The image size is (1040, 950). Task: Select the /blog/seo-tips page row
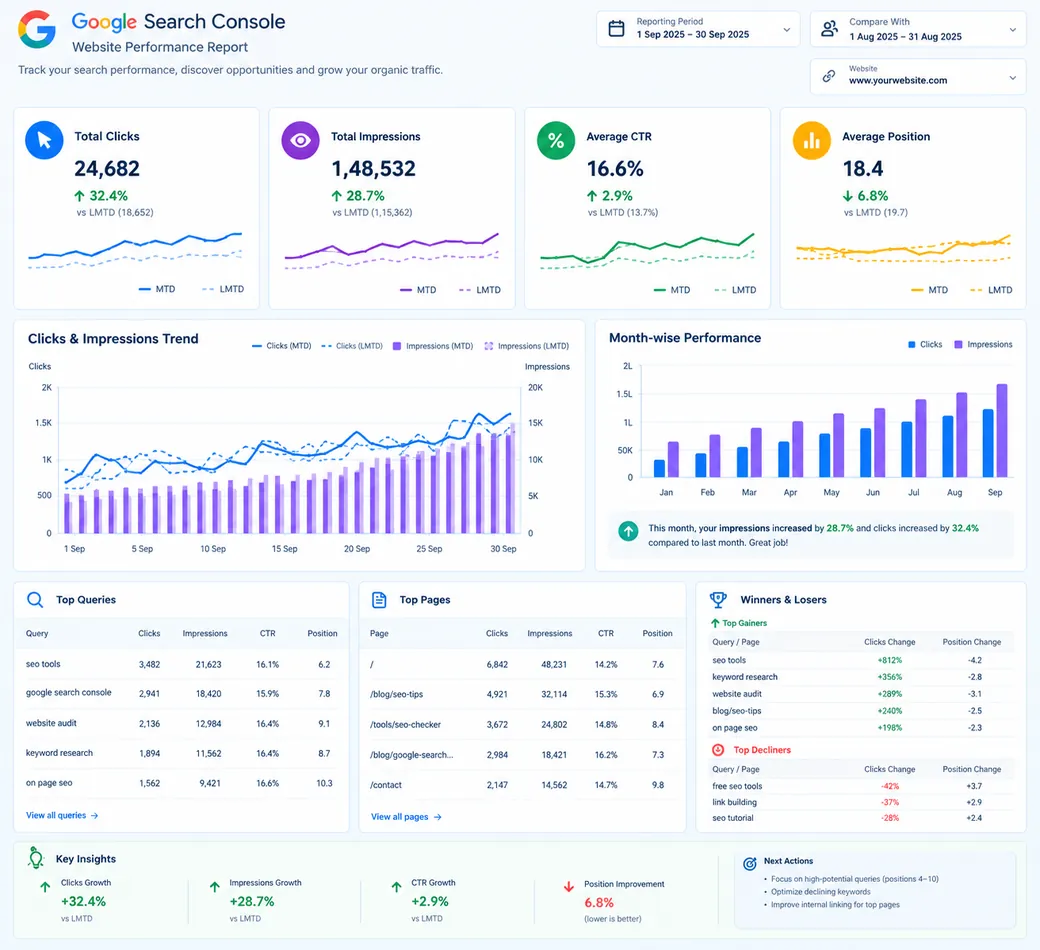[x=522, y=694]
